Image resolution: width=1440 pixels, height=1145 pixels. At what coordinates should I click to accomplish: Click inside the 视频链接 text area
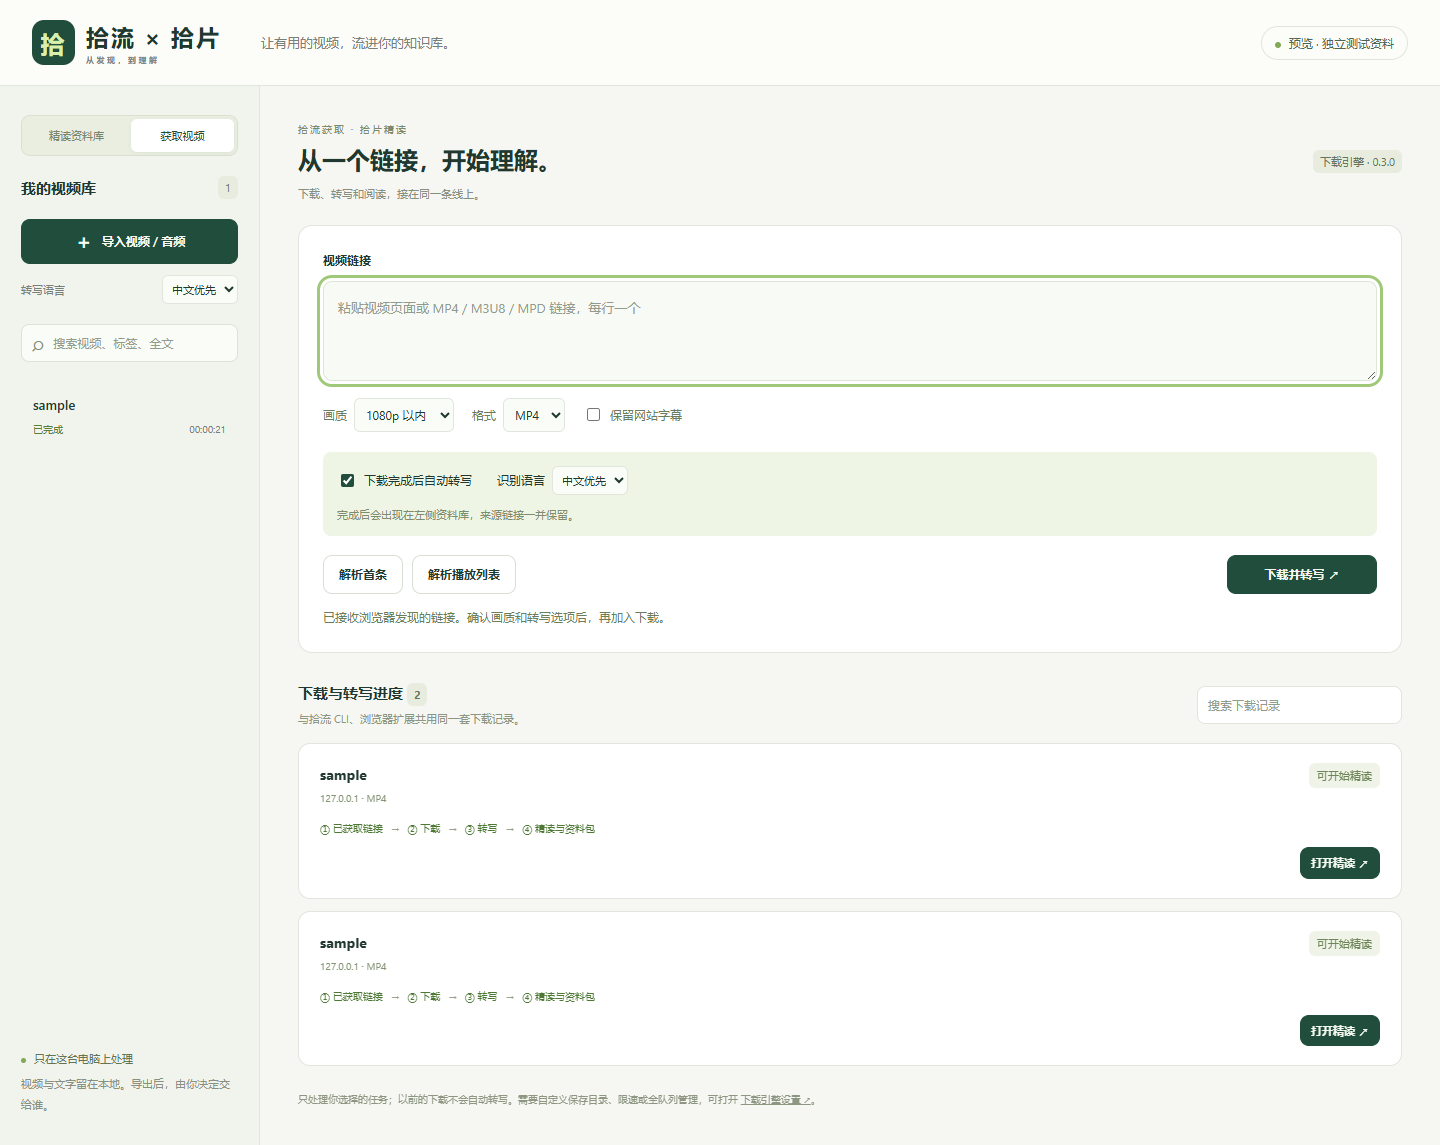tap(850, 331)
